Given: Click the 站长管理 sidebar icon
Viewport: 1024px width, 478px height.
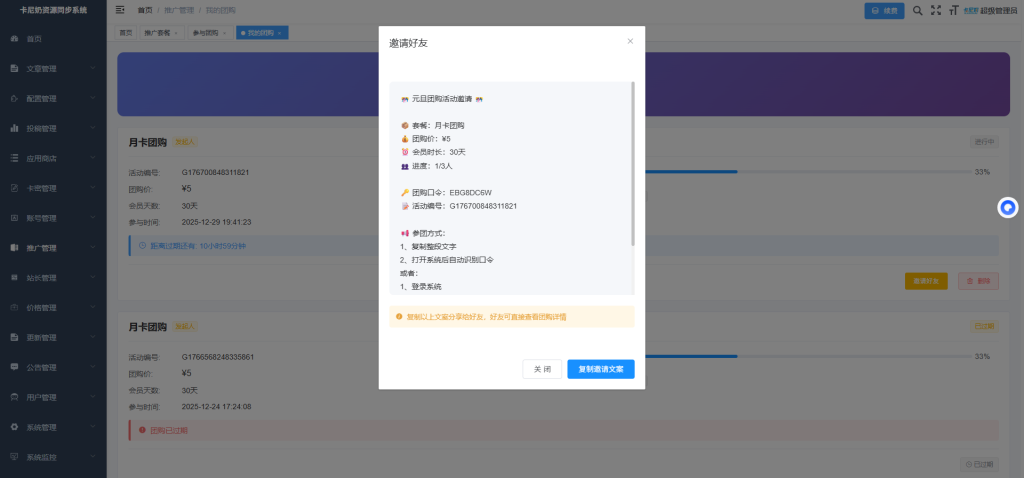Looking at the screenshot, I should (14, 278).
